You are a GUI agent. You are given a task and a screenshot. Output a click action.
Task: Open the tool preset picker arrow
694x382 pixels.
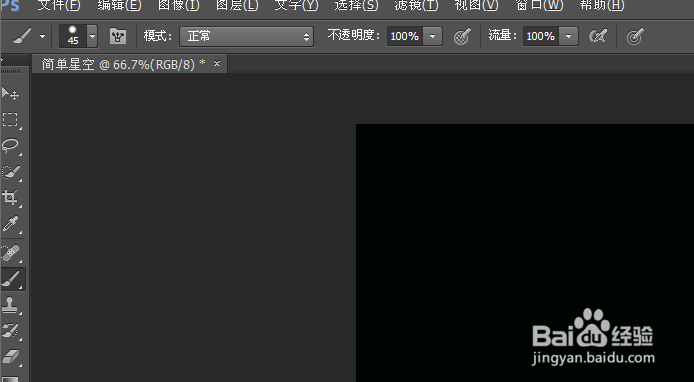click(42, 36)
